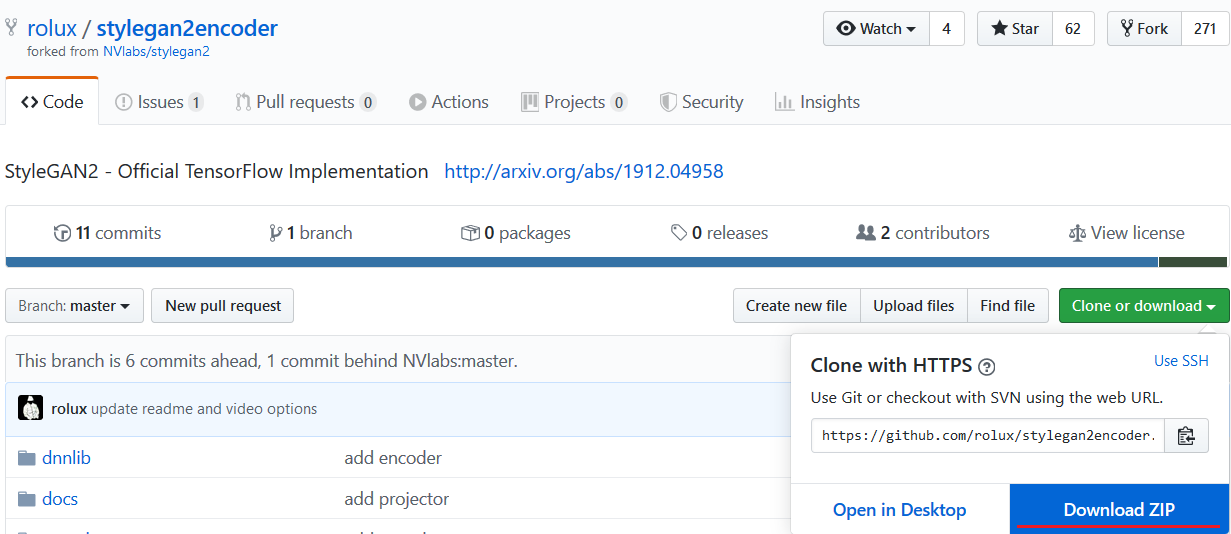
Task: Click the help icon beside Clone with HTTPS
Action: pos(987,366)
